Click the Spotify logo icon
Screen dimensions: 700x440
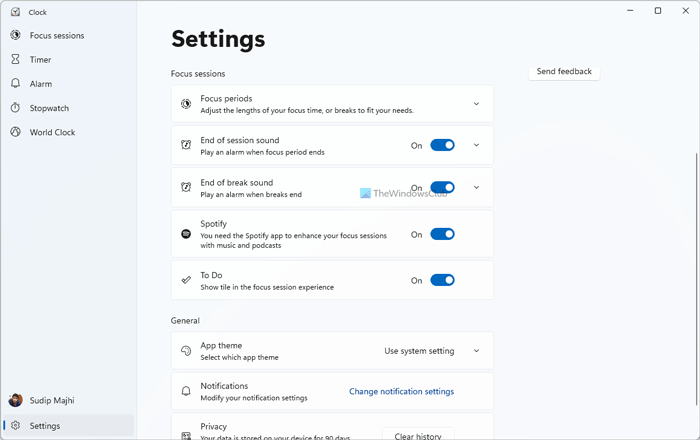(x=186, y=234)
